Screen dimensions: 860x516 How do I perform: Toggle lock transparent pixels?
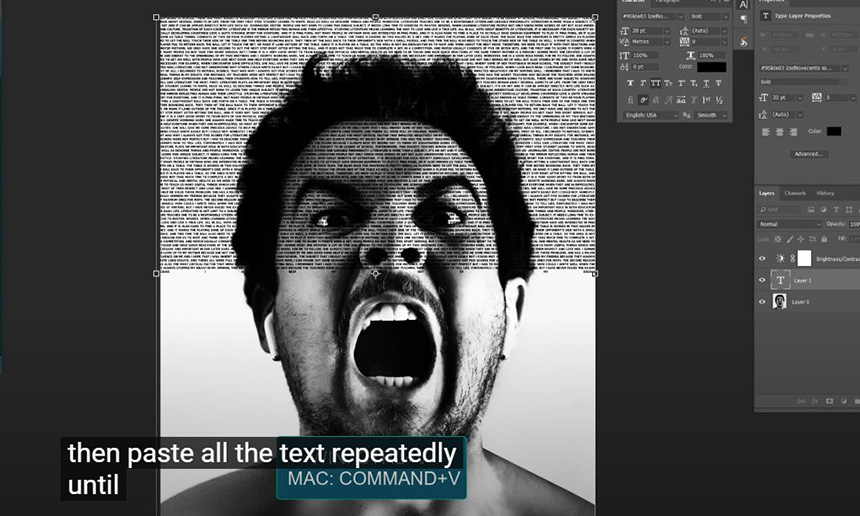pos(778,239)
